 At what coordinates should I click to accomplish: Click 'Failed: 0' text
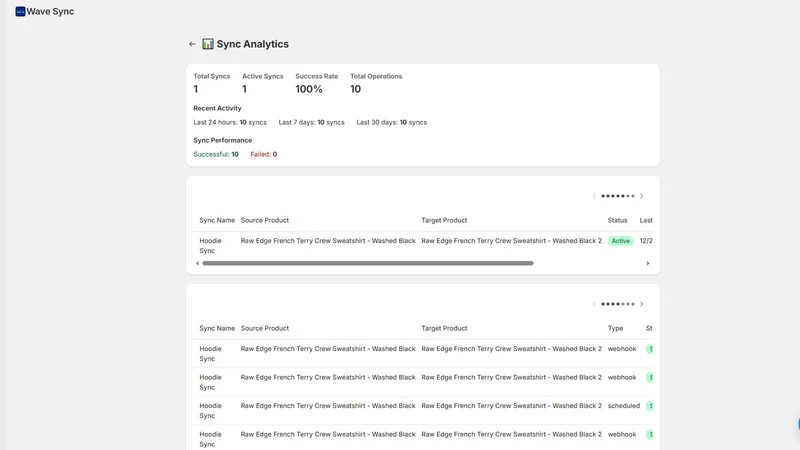(x=264, y=154)
